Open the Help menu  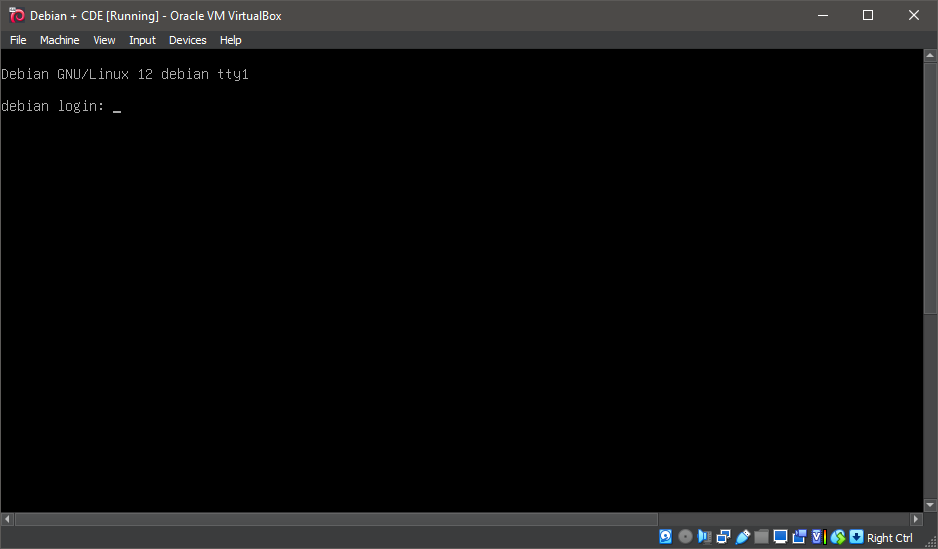click(x=231, y=40)
